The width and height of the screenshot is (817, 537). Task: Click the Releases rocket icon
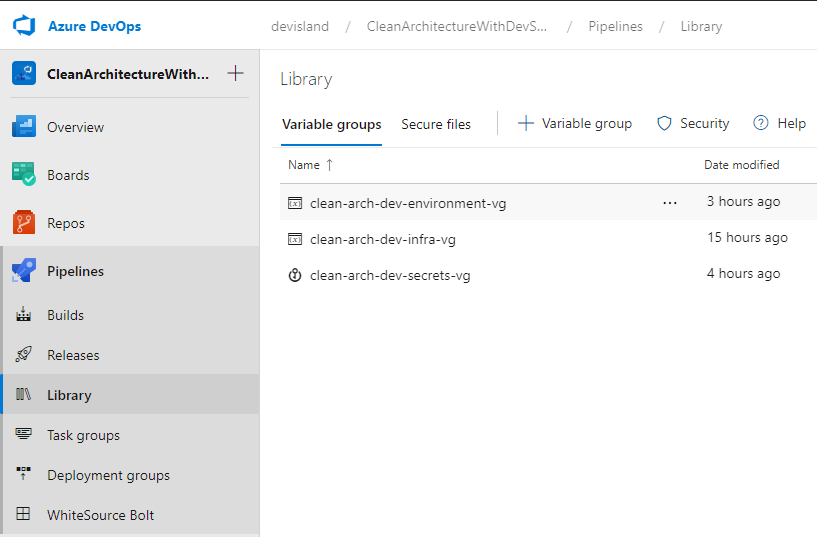click(23, 355)
